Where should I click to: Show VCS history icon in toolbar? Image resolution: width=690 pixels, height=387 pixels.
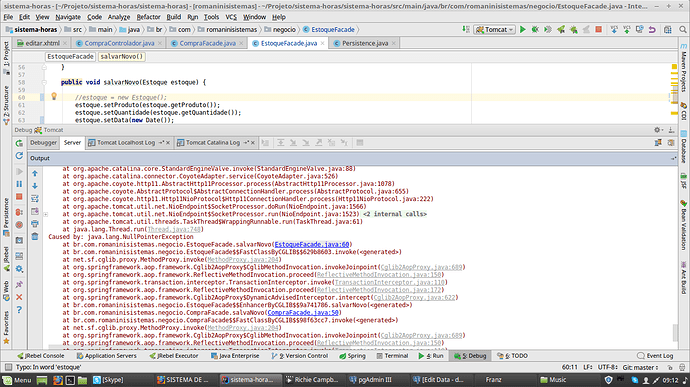(x=640, y=29)
